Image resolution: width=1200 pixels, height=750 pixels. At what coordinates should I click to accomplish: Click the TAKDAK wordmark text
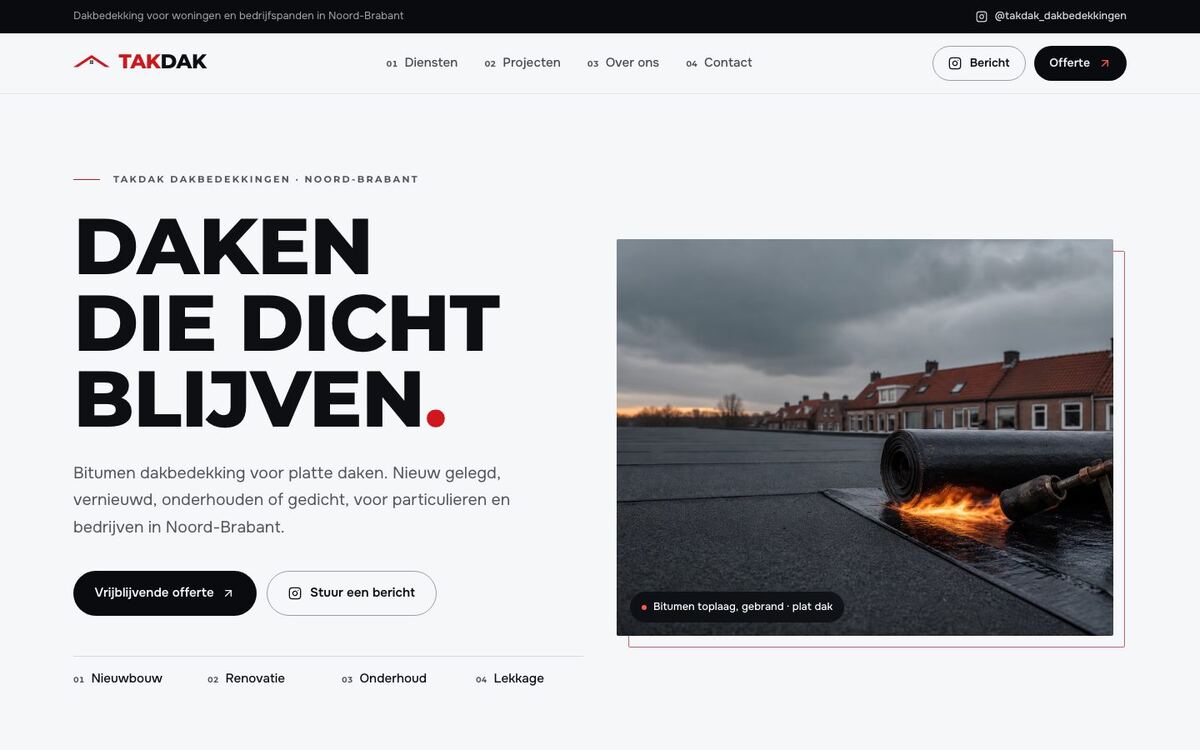point(163,62)
